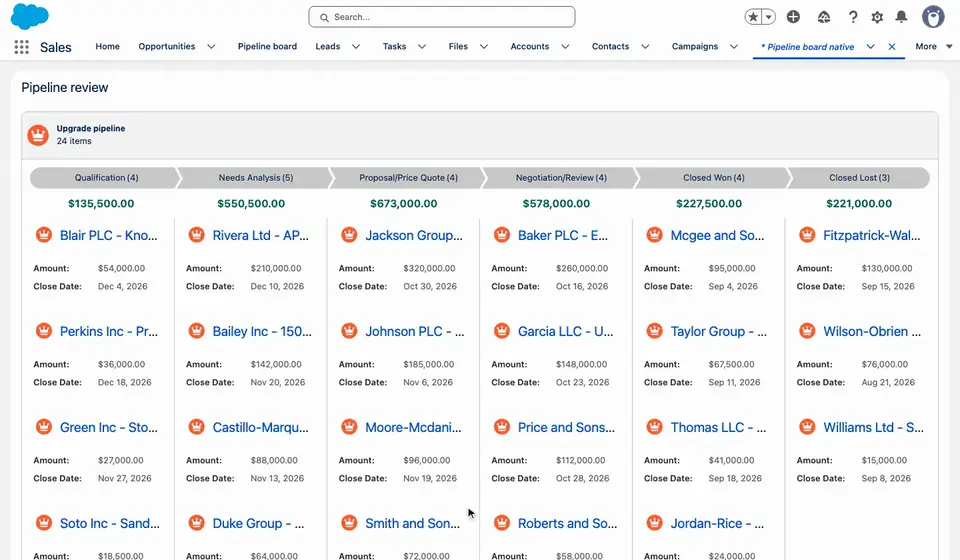The image size is (960, 560).
Task: Click the Upgrade pipeline crown icon
Action: pyautogui.click(x=38, y=135)
